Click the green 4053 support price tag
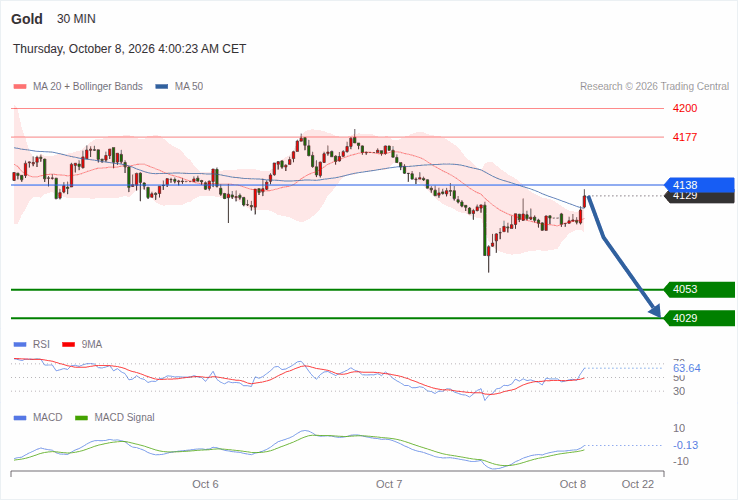Viewport: 738px width, 500px height. tap(699, 290)
